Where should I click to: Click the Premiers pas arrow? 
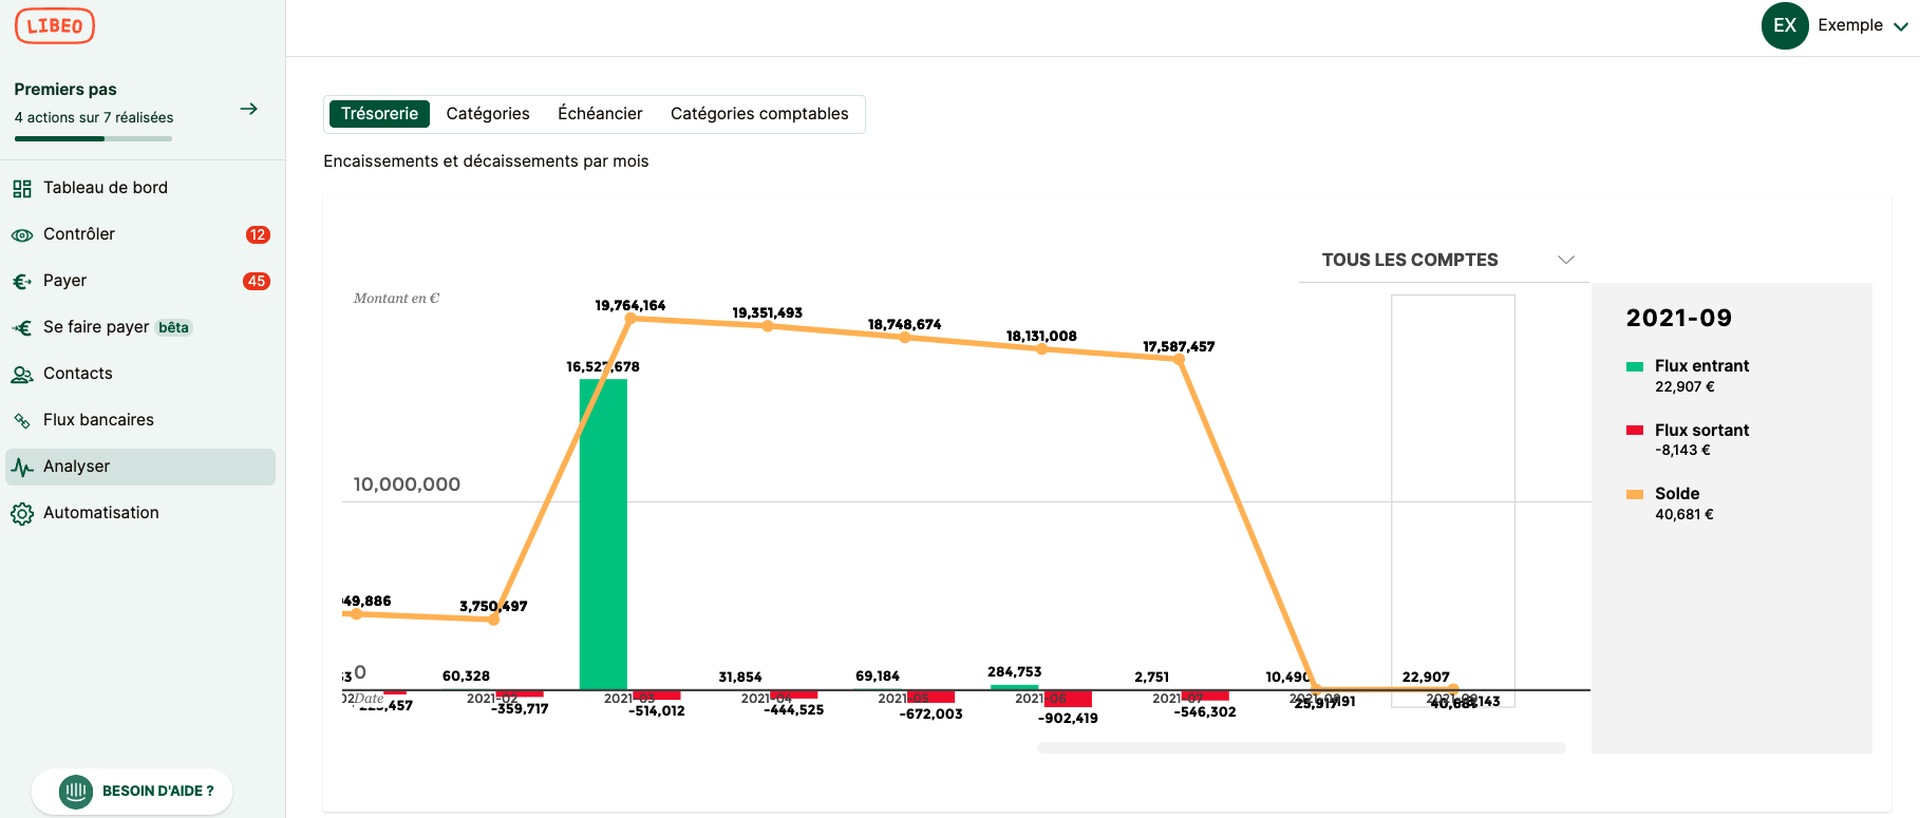(249, 109)
